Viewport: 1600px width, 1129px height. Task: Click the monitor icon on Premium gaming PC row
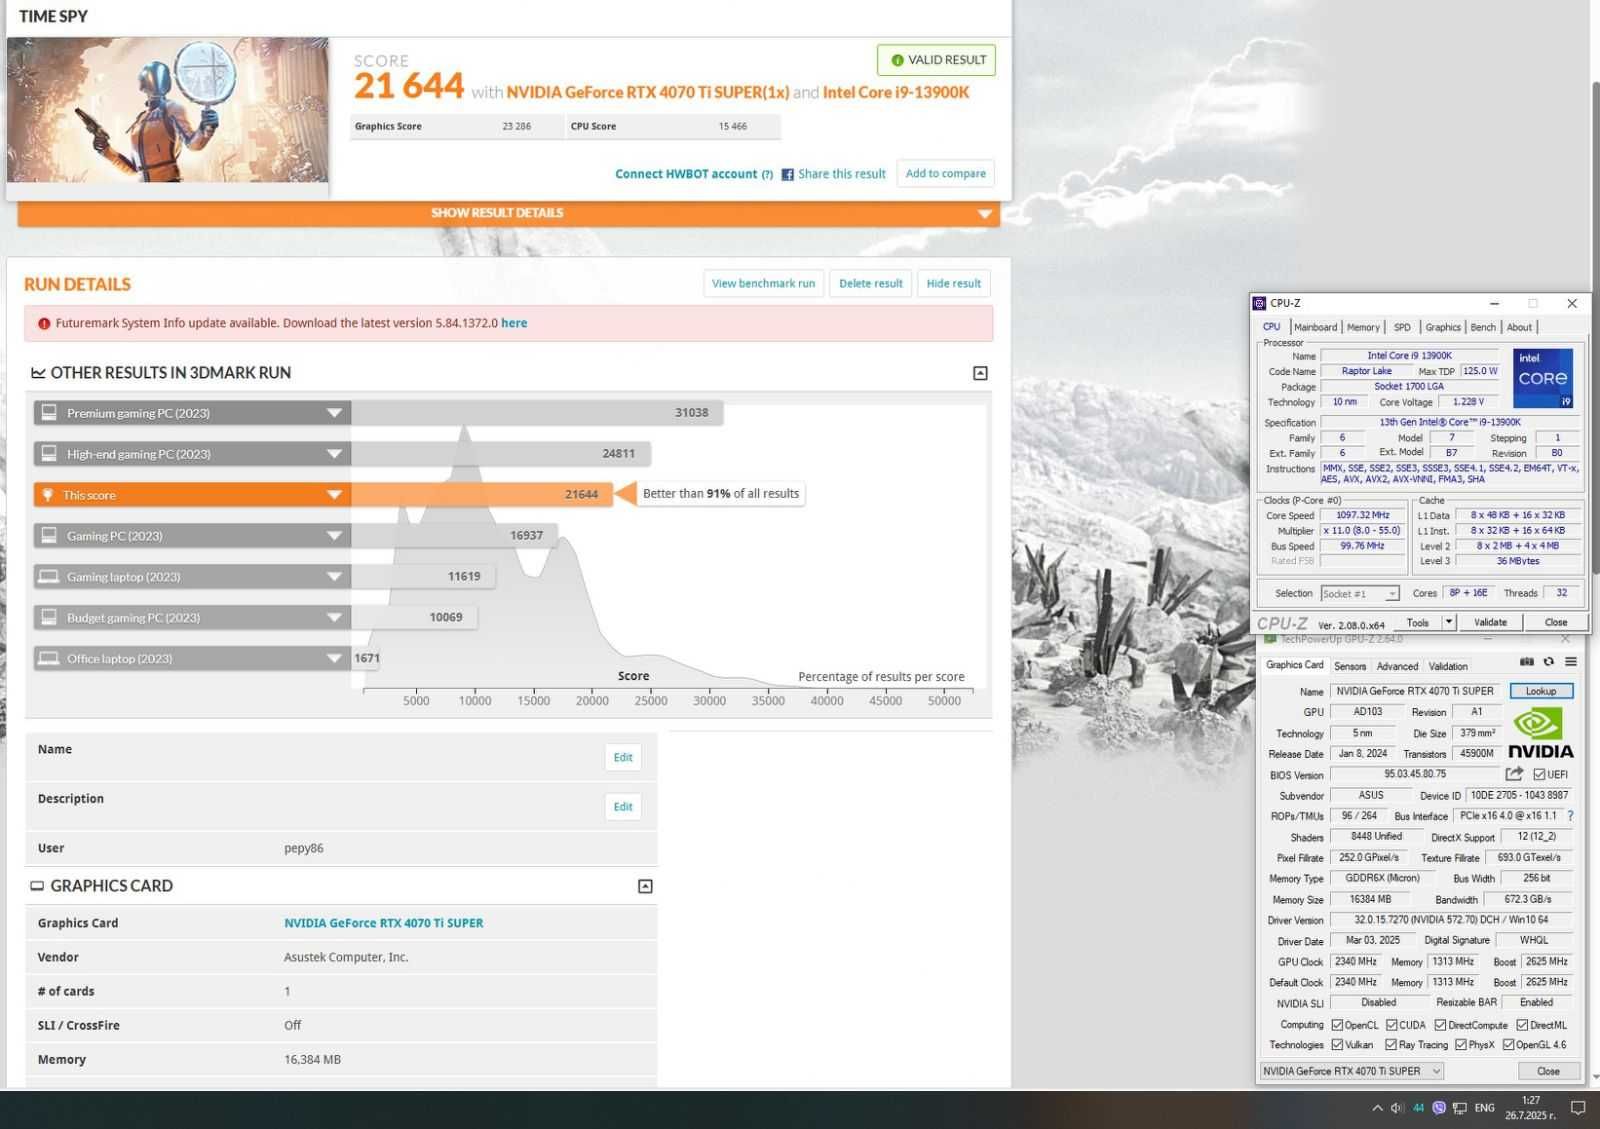tap(48, 412)
